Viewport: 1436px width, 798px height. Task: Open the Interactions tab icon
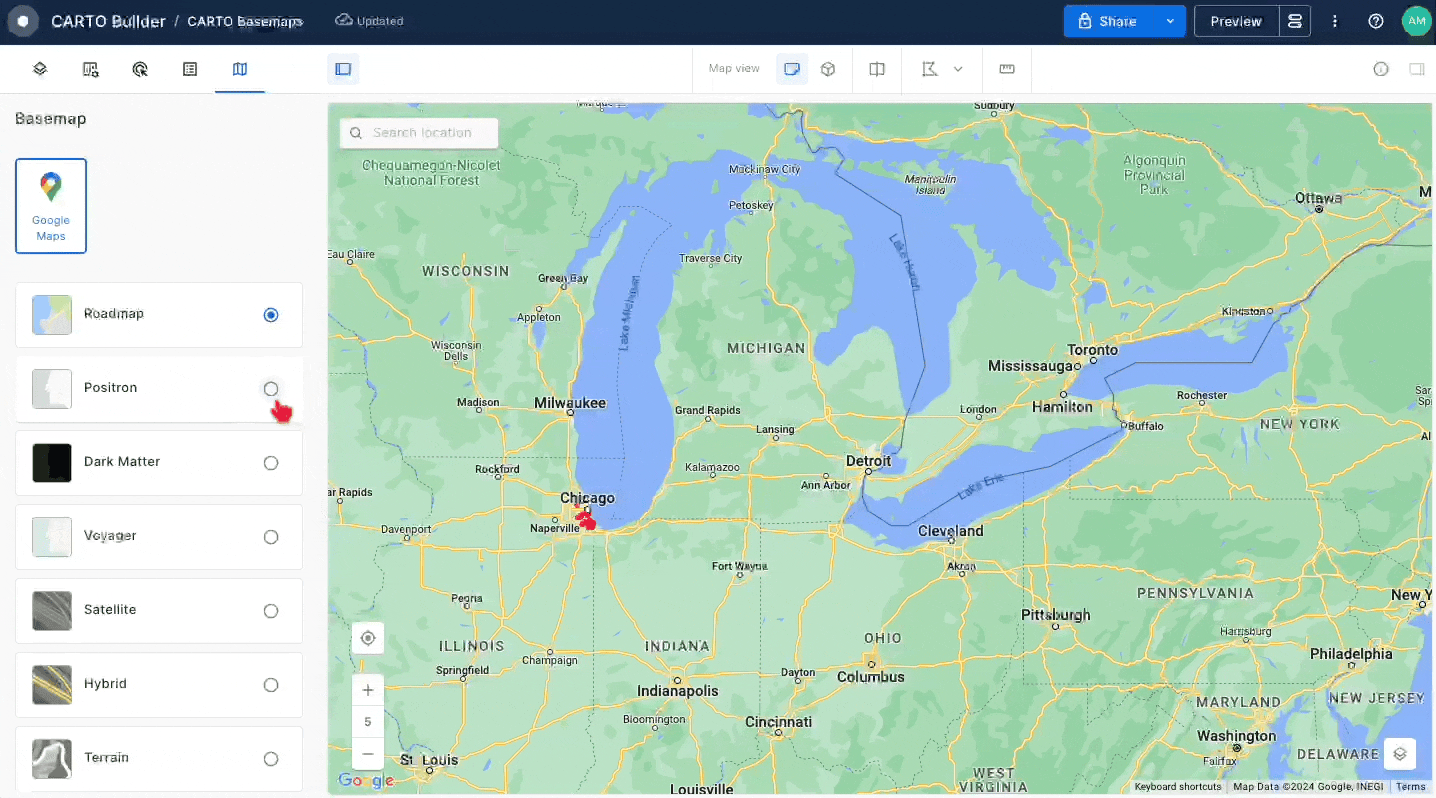140,69
